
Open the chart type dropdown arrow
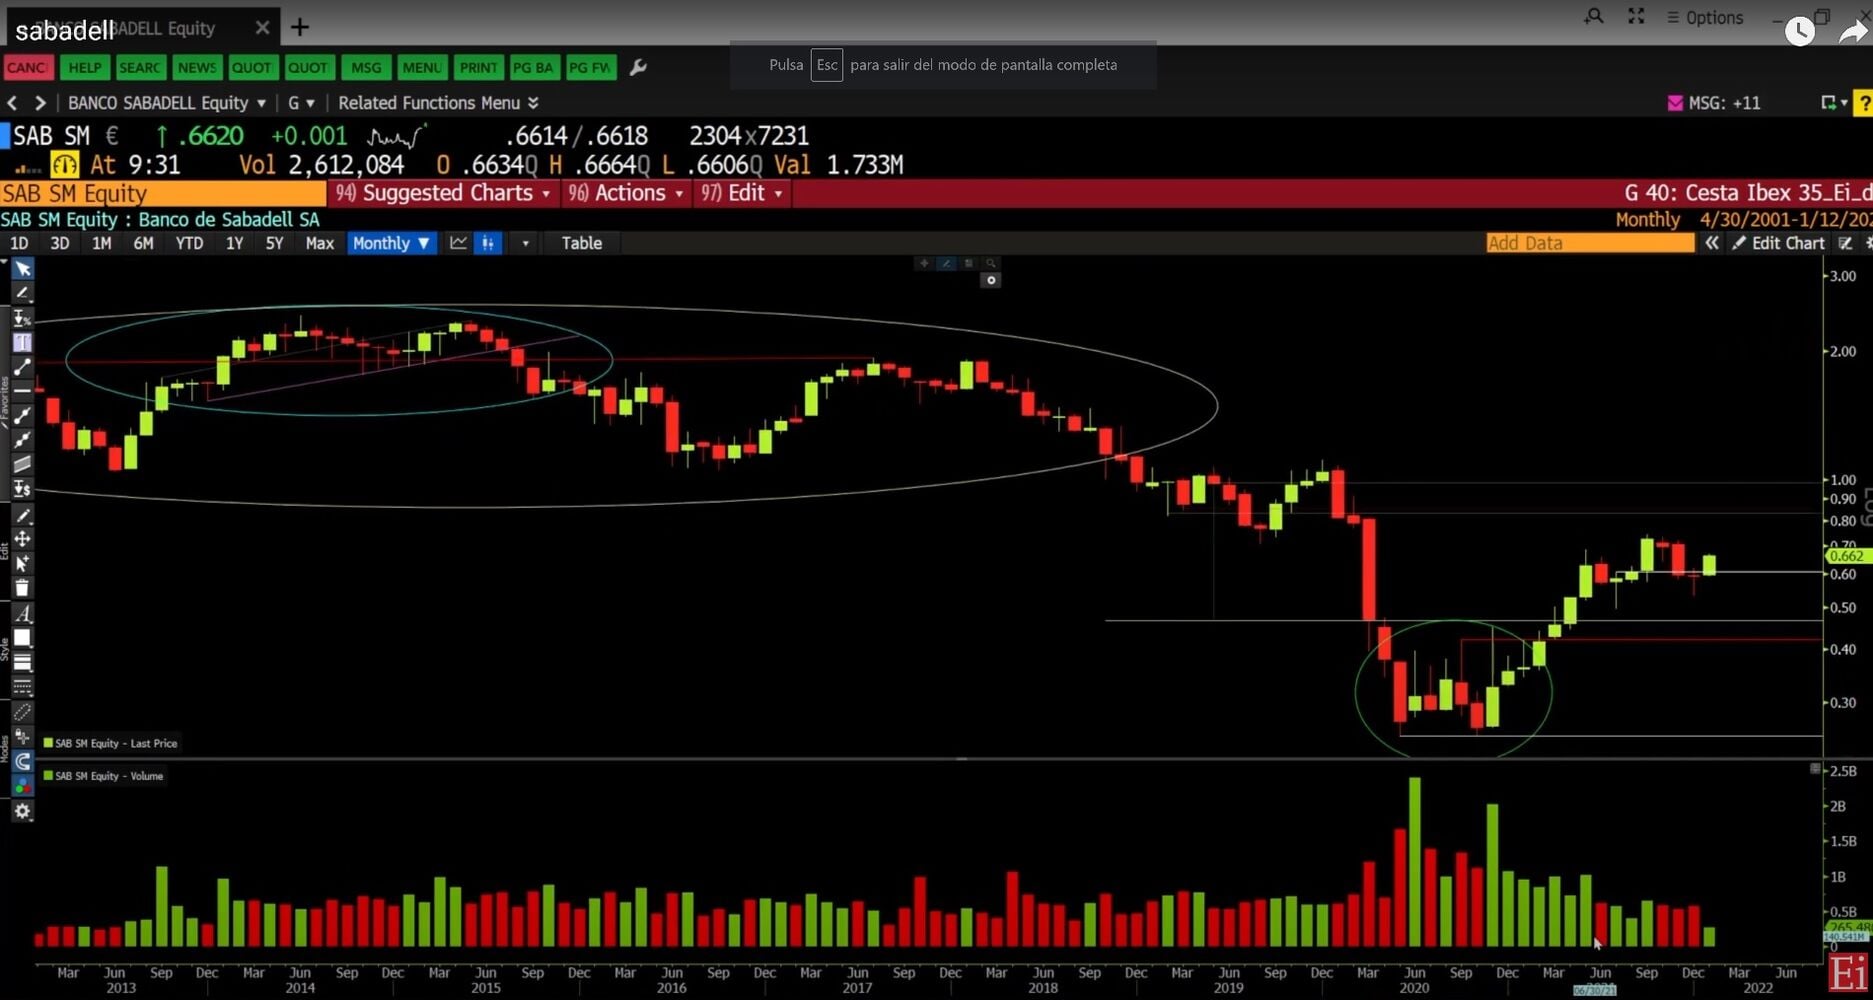[x=525, y=243]
